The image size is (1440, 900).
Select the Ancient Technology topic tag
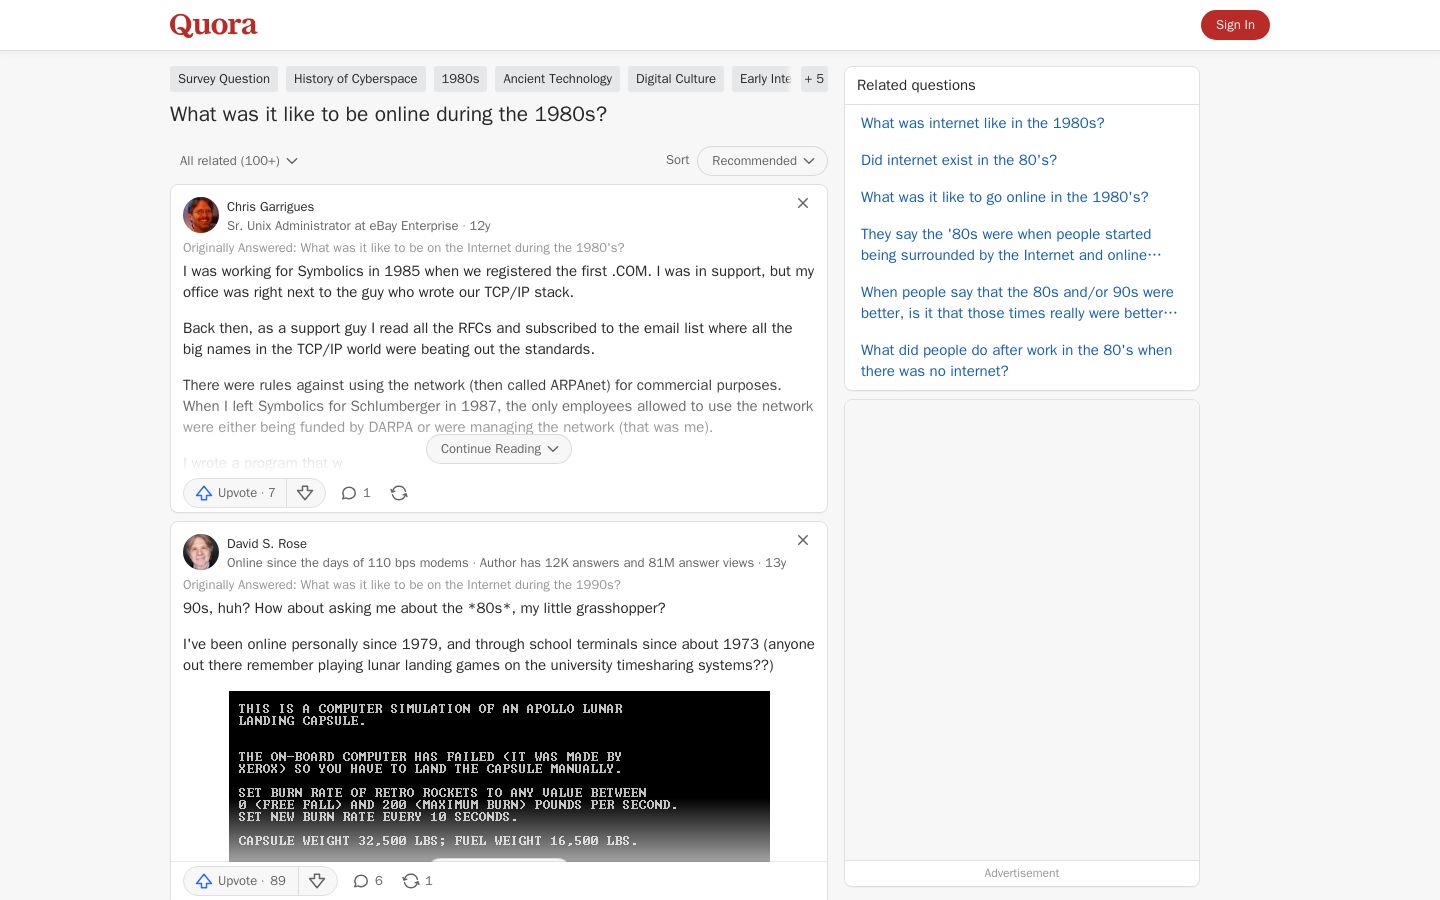pyautogui.click(x=557, y=79)
